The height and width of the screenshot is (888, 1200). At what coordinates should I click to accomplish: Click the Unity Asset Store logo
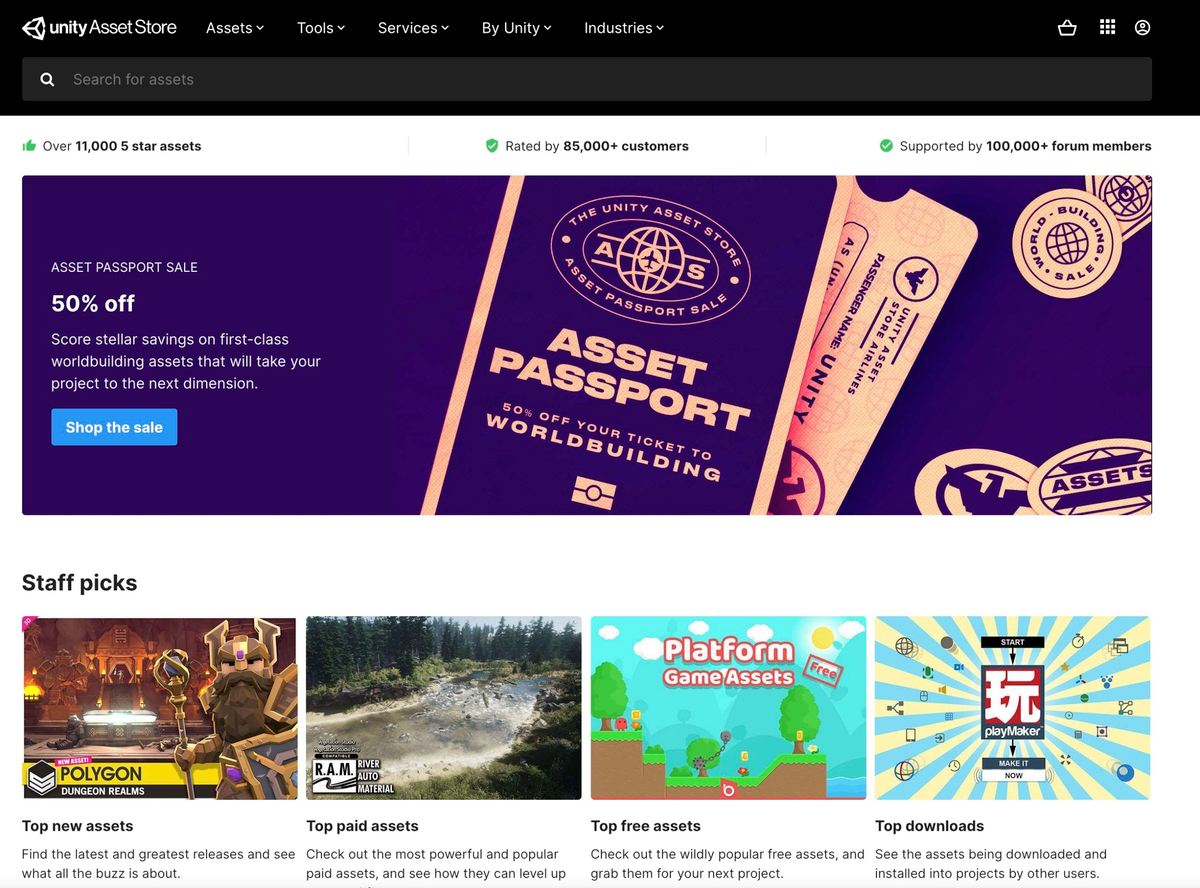pos(99,28)
